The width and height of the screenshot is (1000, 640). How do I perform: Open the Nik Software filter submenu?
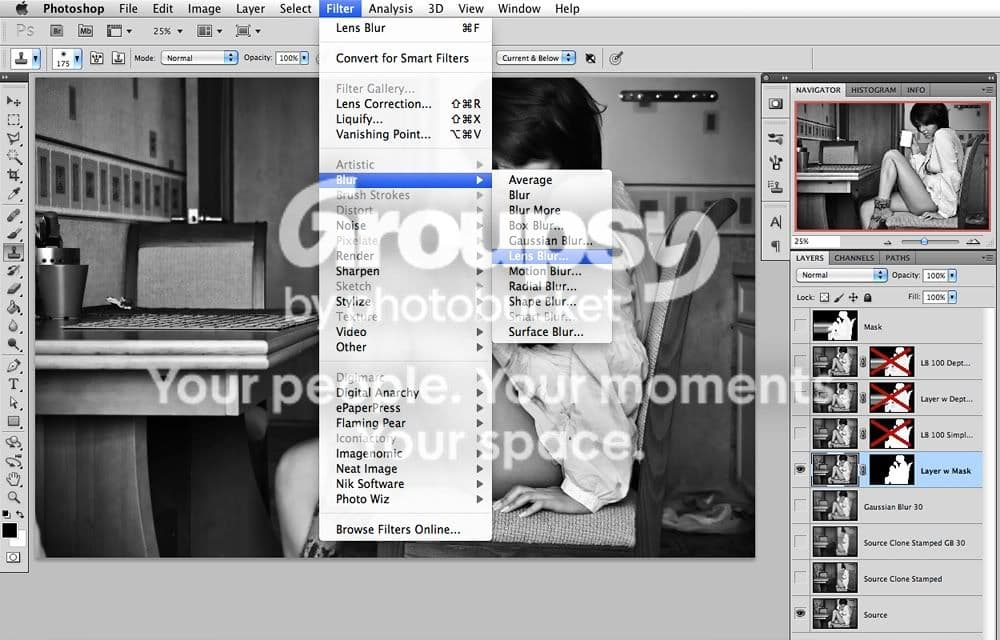pos(406,484)
